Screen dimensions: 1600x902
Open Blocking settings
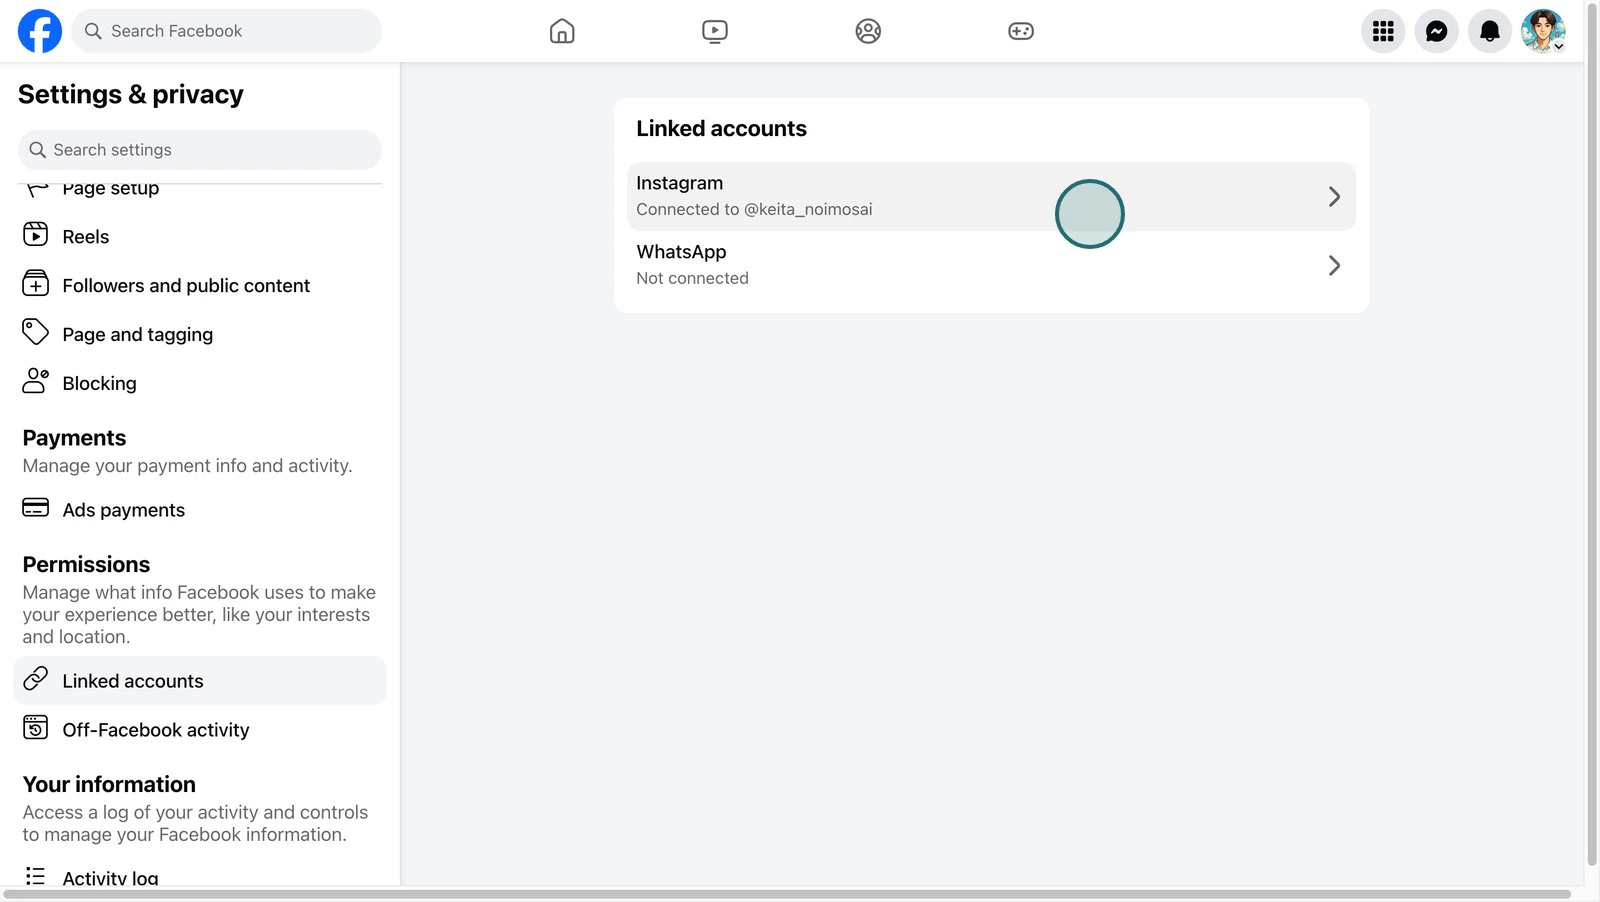pyautogui.click(x=200, y=383)
